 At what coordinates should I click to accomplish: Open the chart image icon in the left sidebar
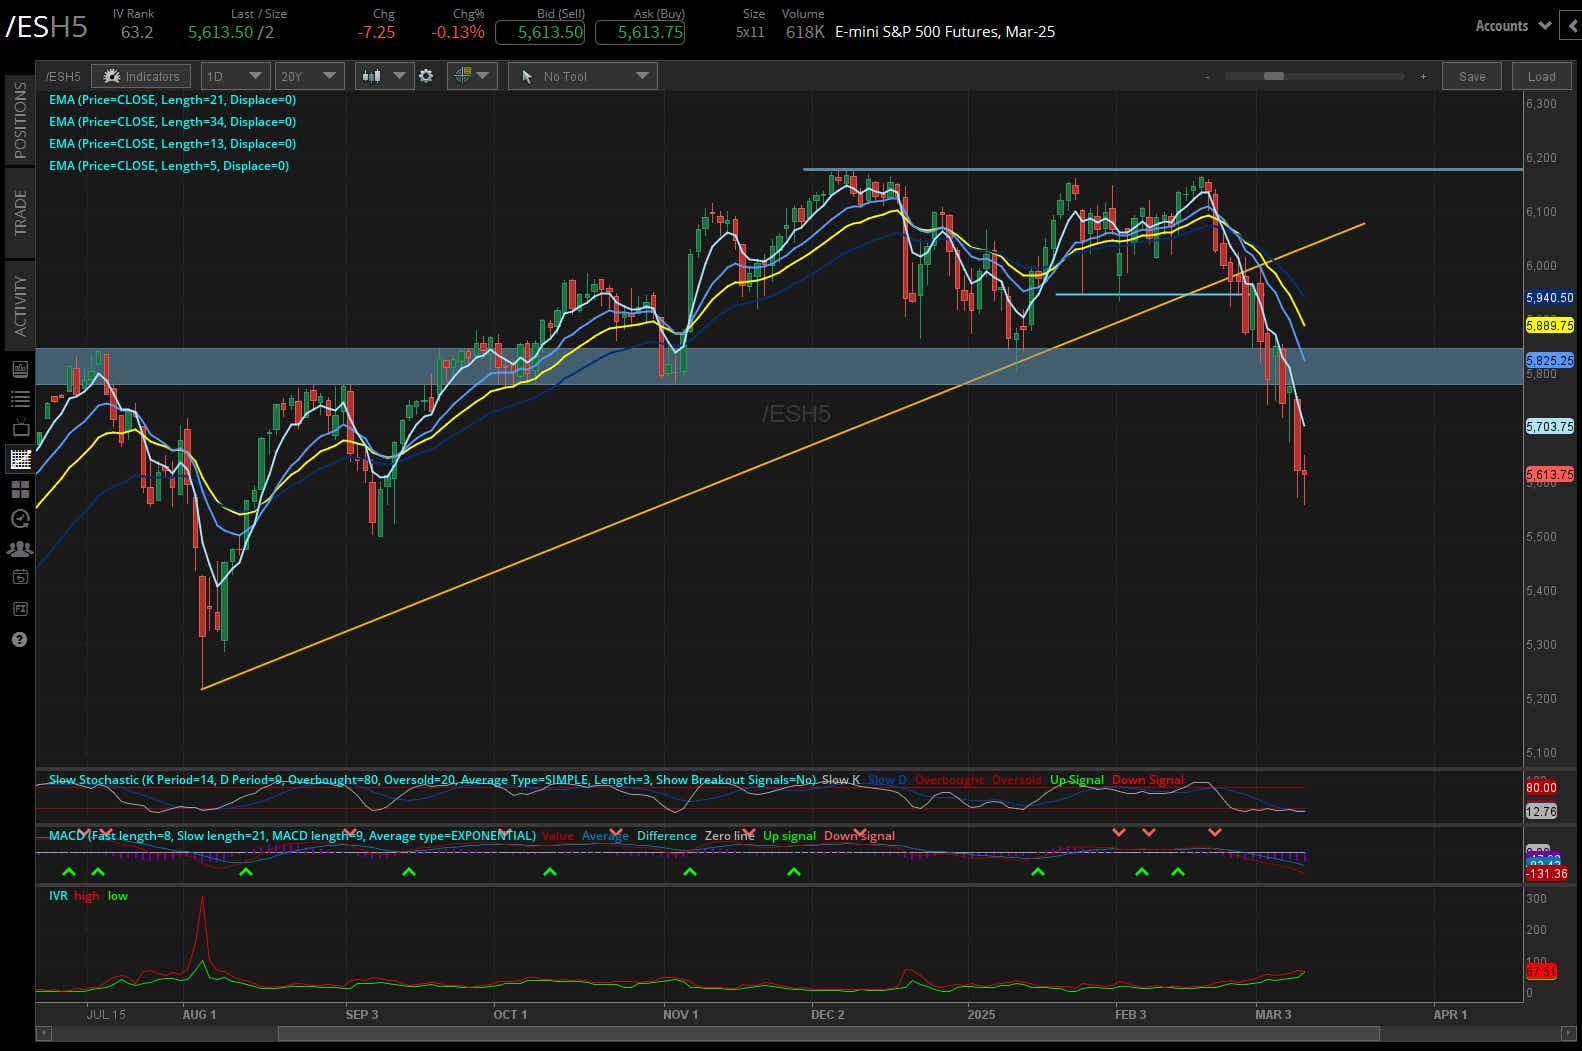coord(19,369)
